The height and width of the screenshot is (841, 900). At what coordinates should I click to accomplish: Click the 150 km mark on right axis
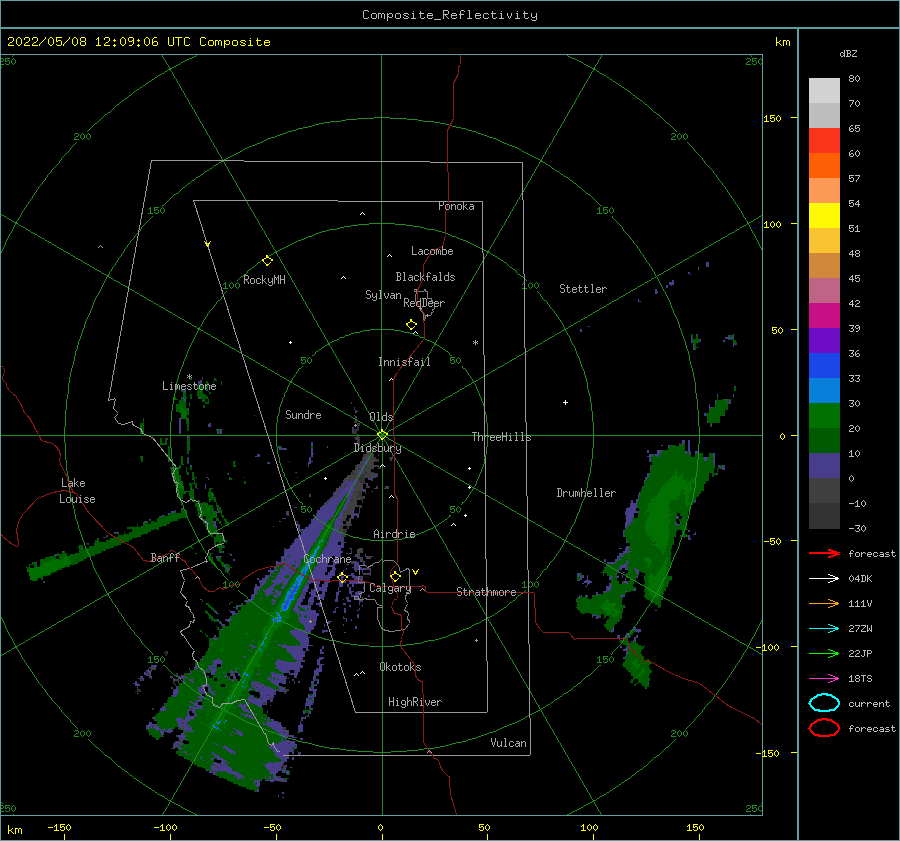(x=772, y=118)
